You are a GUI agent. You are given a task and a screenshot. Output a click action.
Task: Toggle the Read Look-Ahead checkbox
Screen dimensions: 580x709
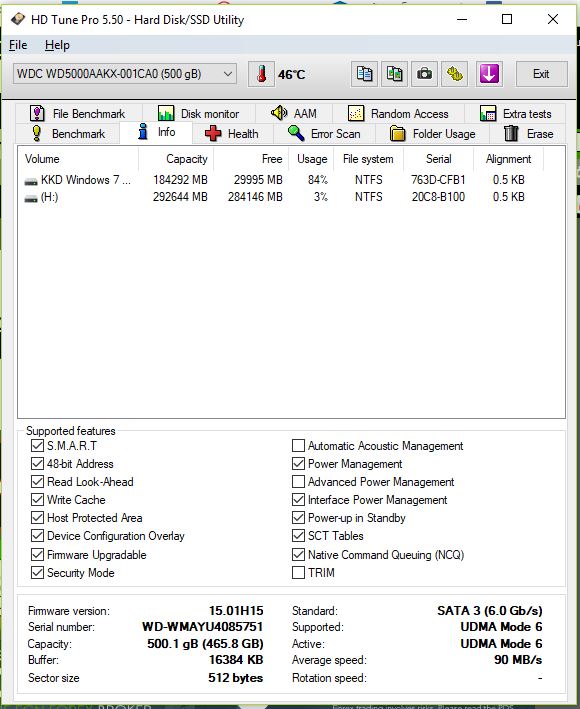pos(37,482)
